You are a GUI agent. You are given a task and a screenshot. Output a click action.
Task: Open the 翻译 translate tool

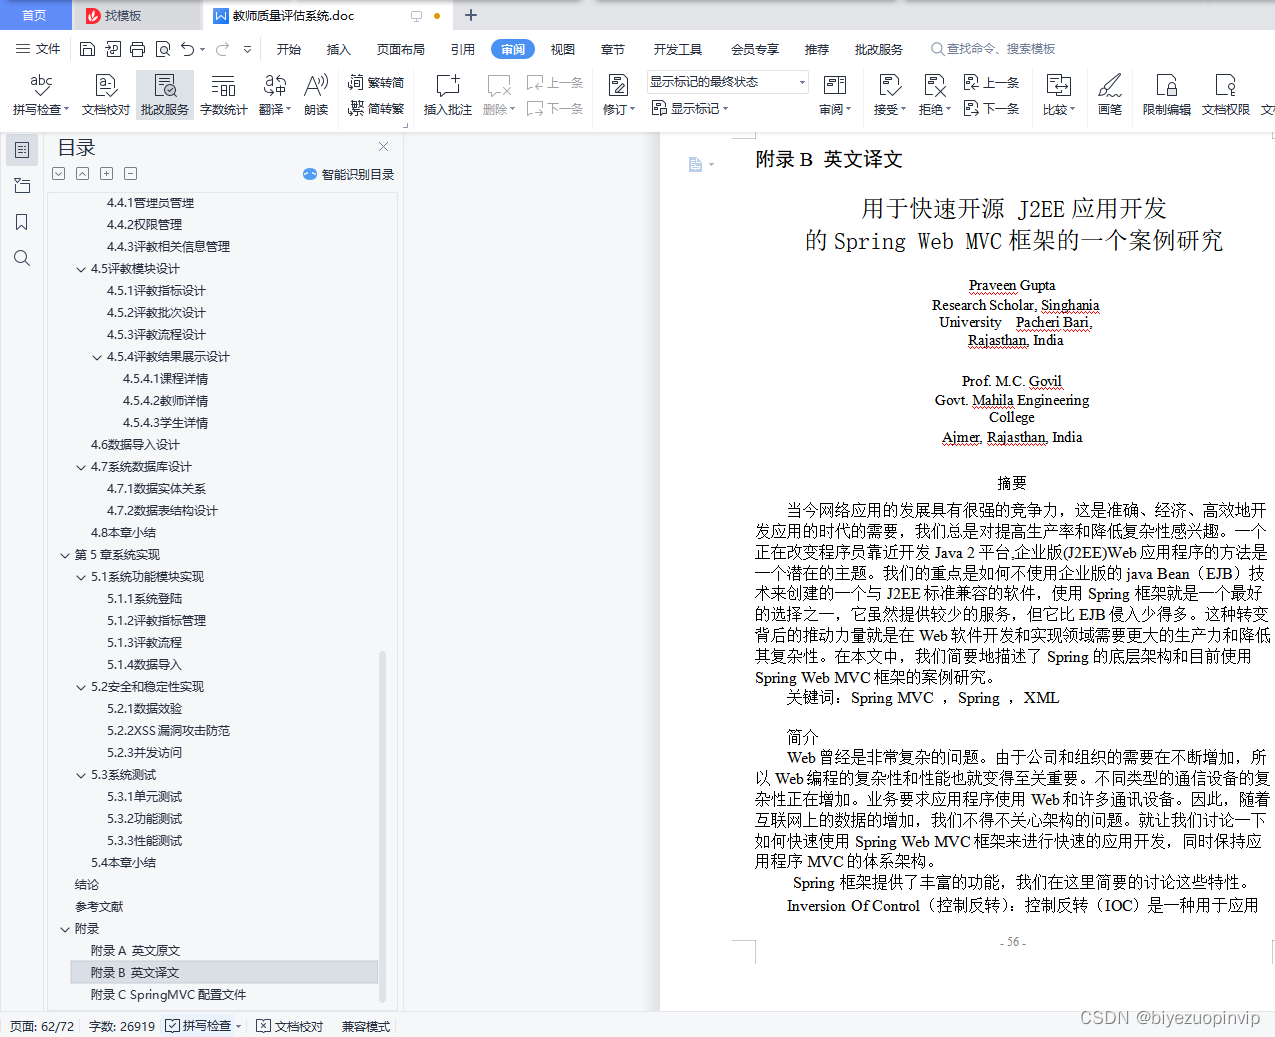click(275, 95)
